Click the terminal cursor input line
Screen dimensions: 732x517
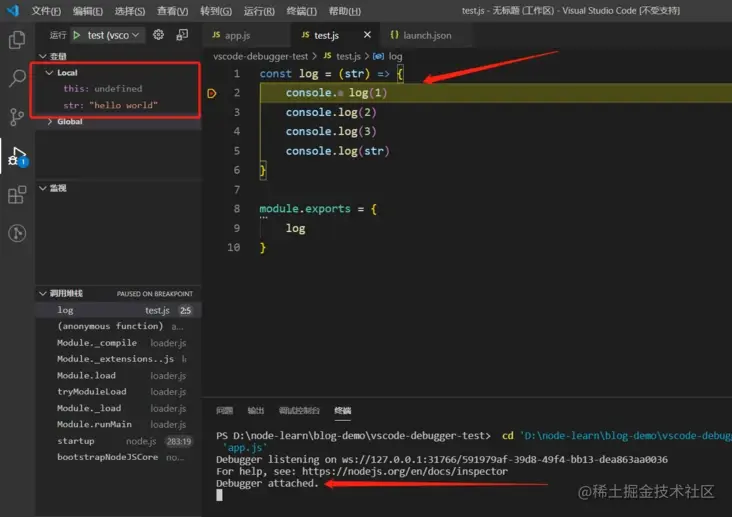(219, 496)
